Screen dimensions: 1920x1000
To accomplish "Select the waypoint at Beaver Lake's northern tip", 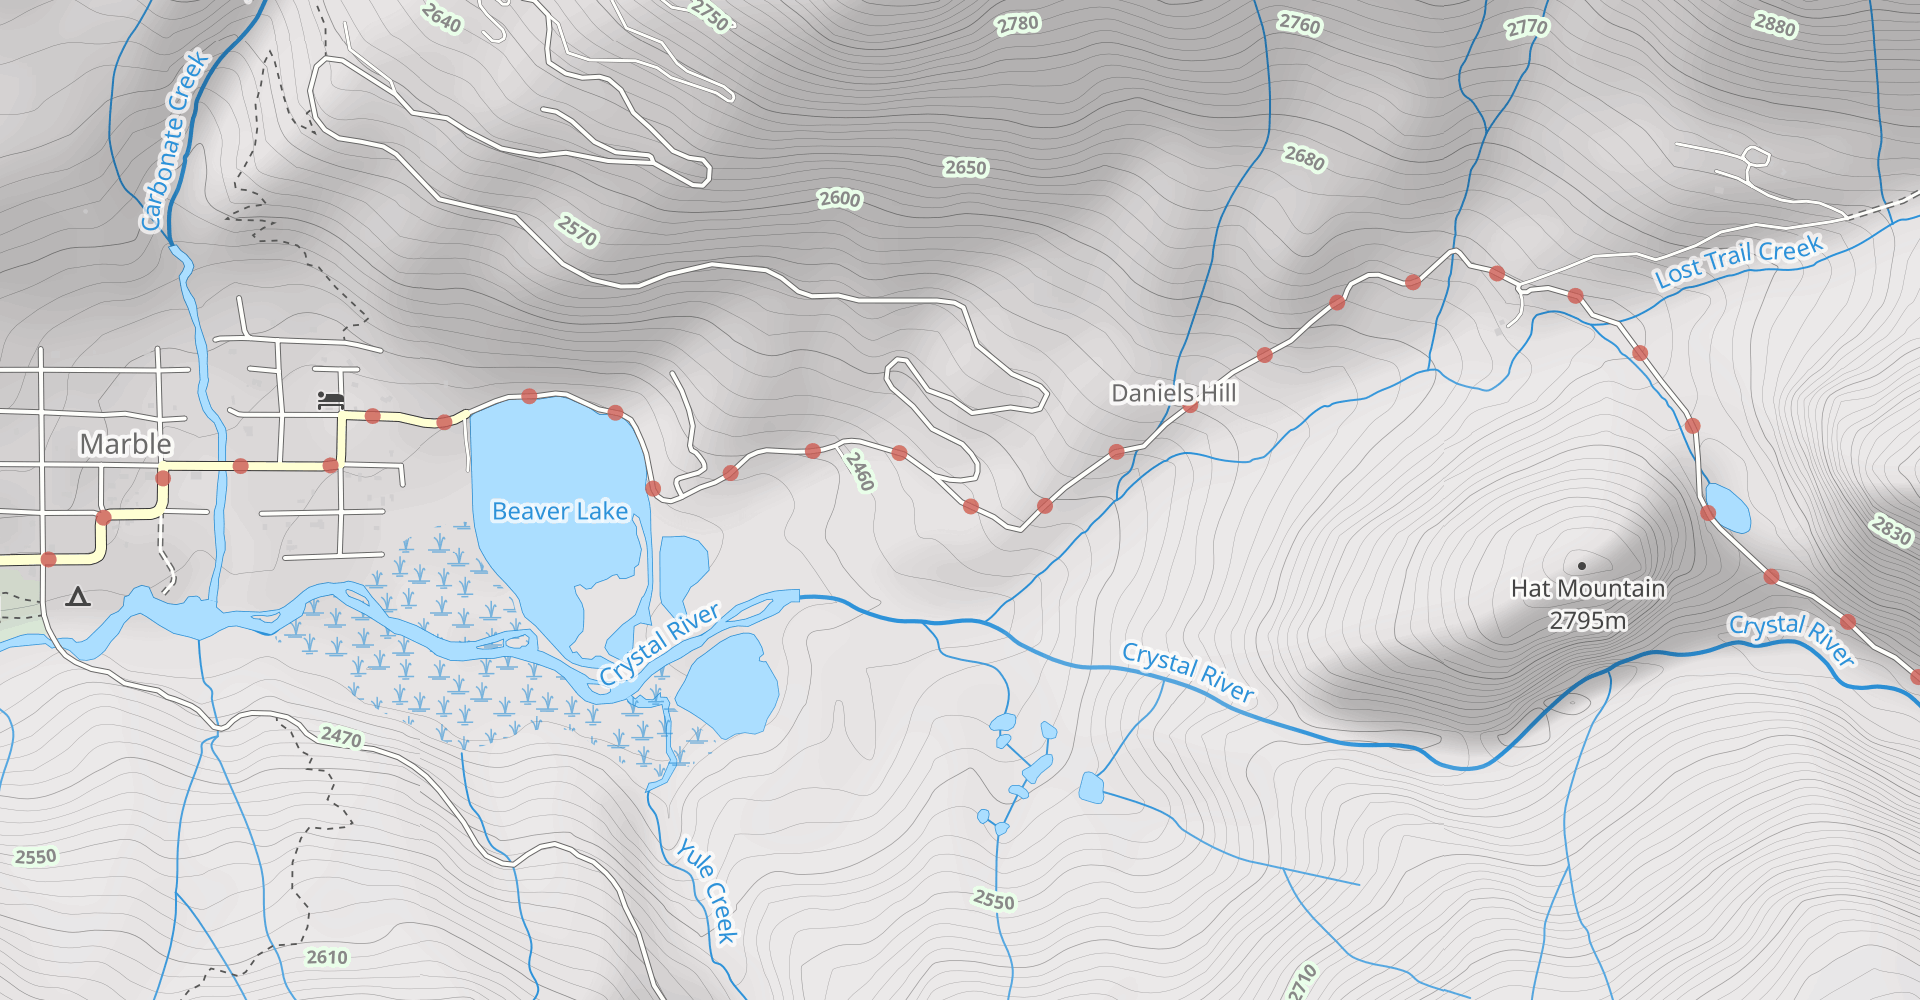I will (x=529, y=397).
